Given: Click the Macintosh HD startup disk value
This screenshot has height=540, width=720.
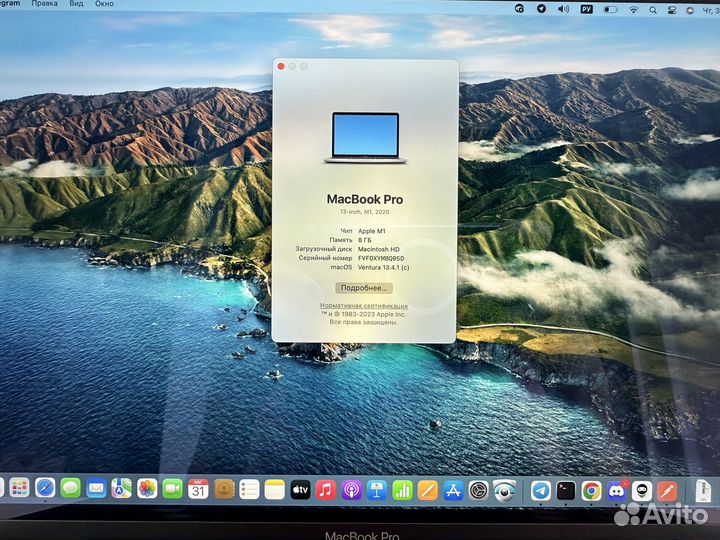Looking at the screenshot, I should click(x=379, y=249).
